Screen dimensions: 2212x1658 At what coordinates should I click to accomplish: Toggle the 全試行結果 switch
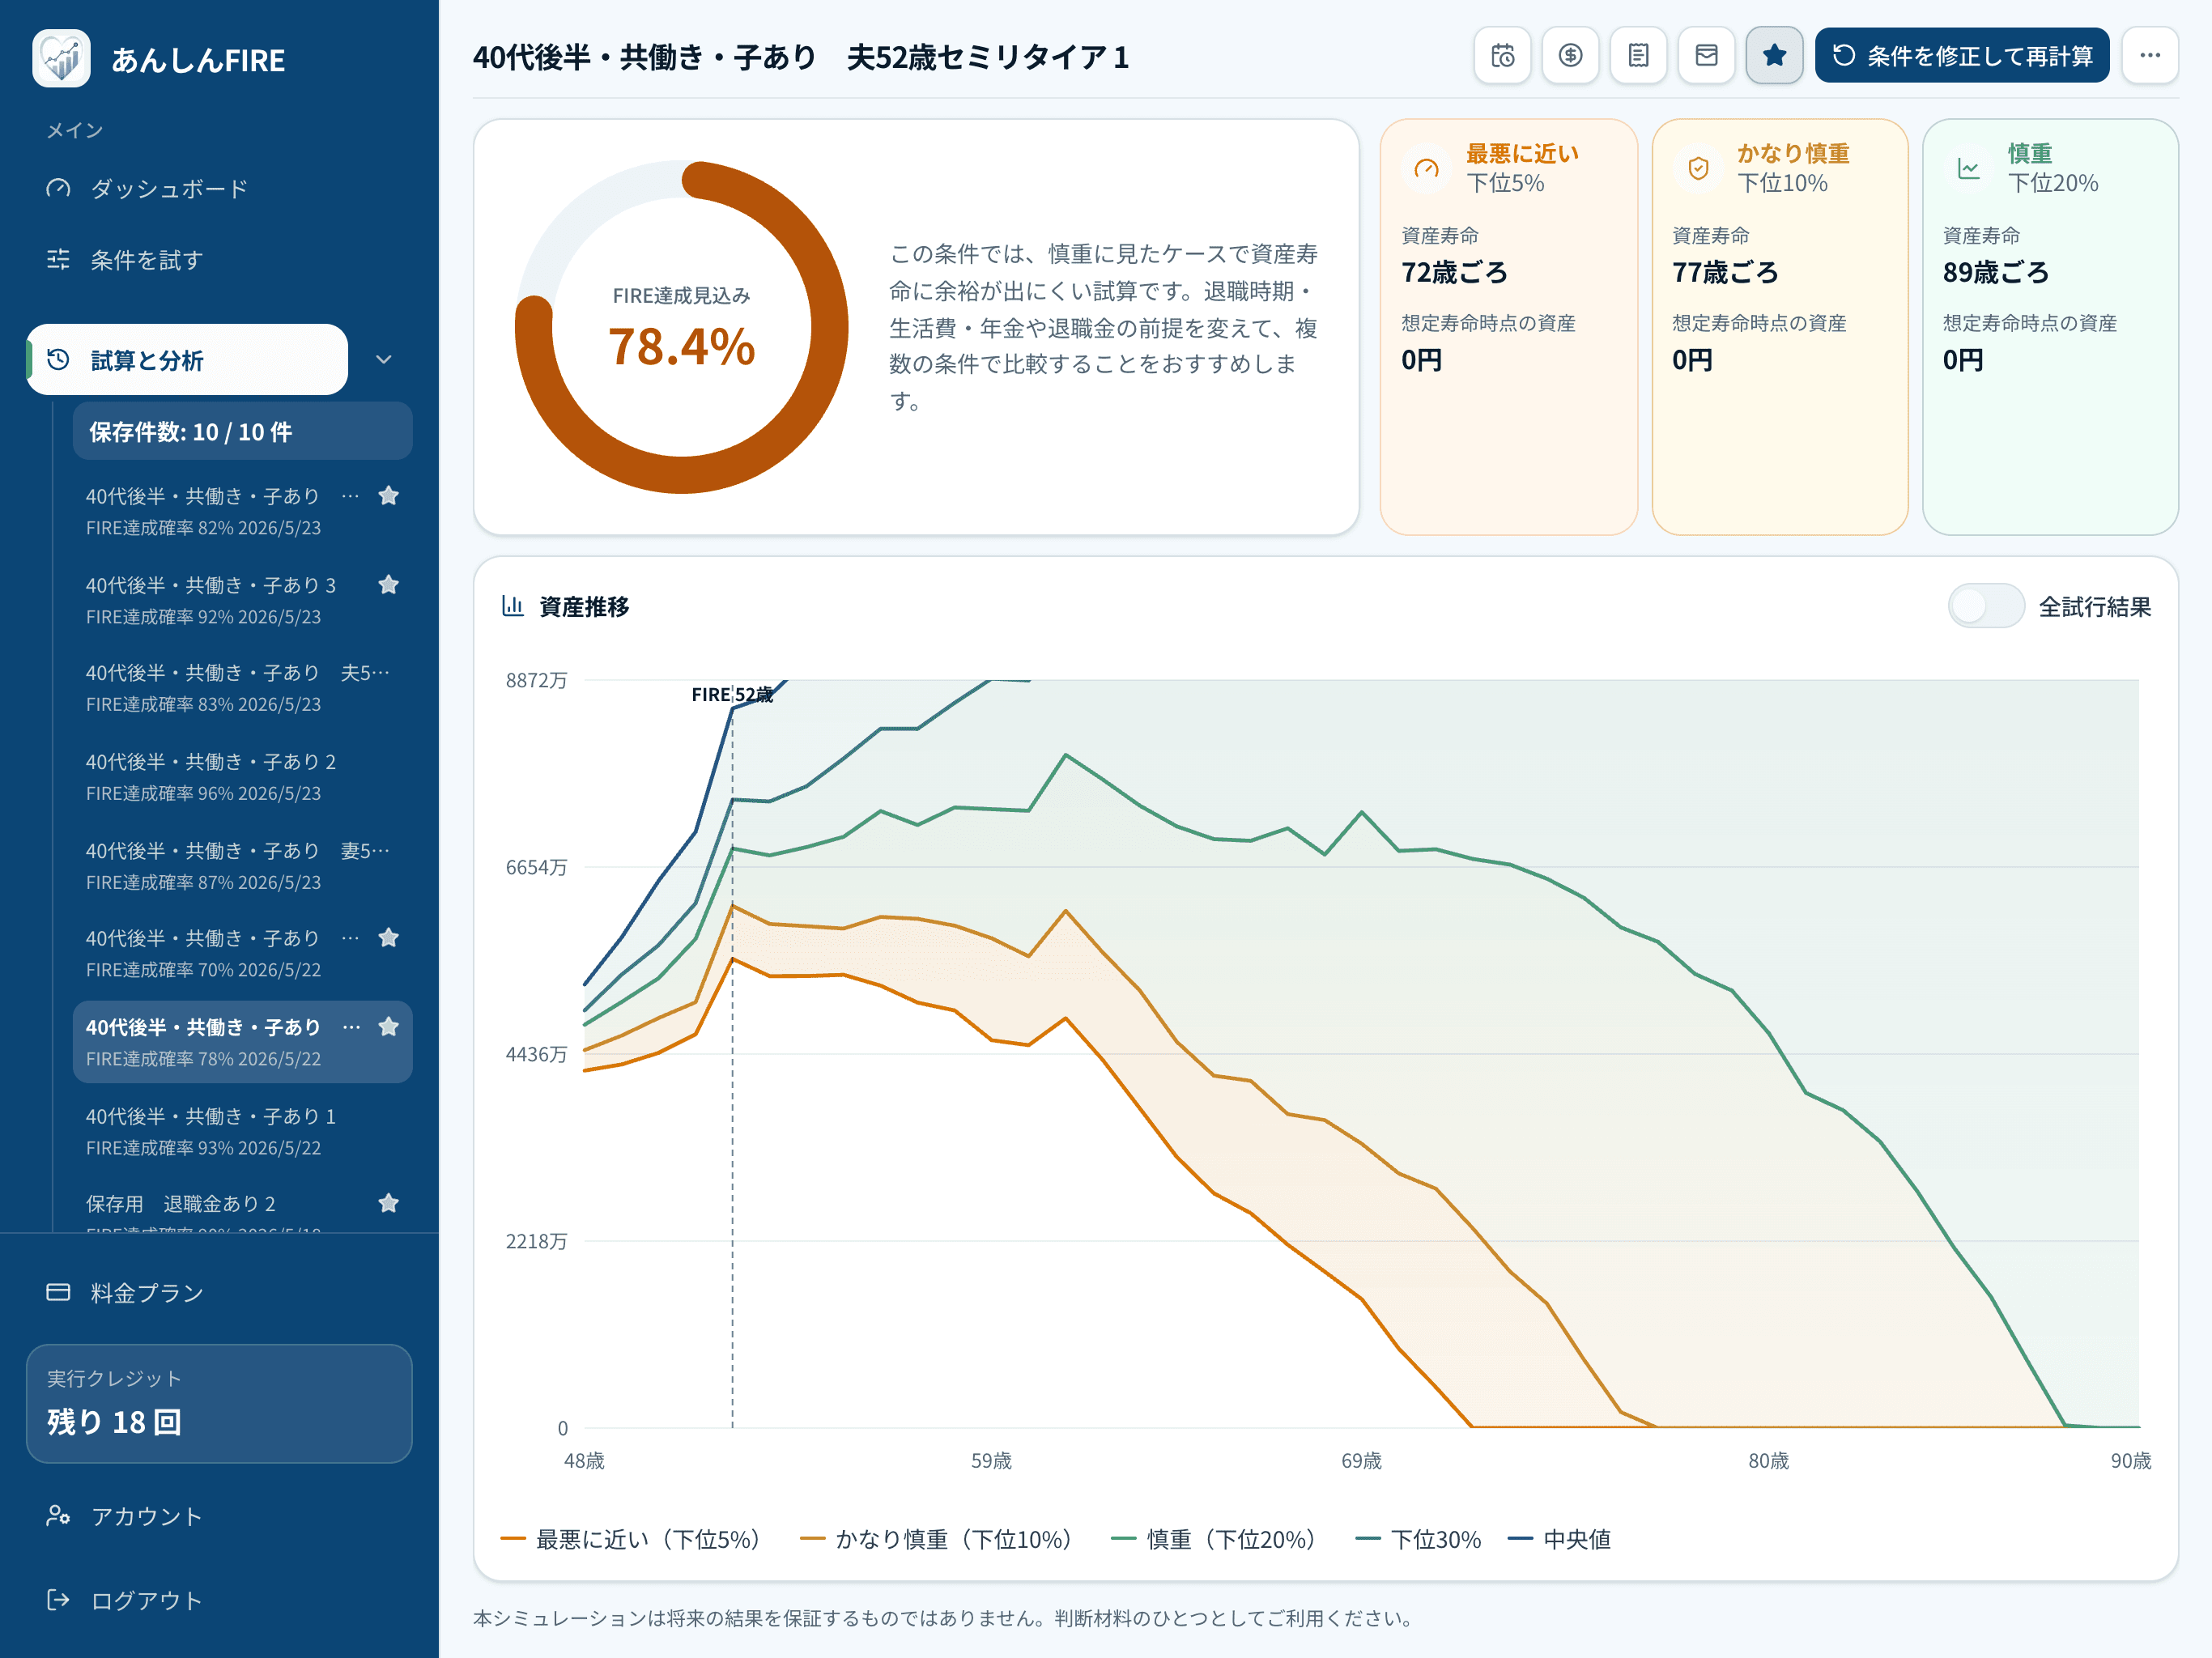tap(1986, 606)
